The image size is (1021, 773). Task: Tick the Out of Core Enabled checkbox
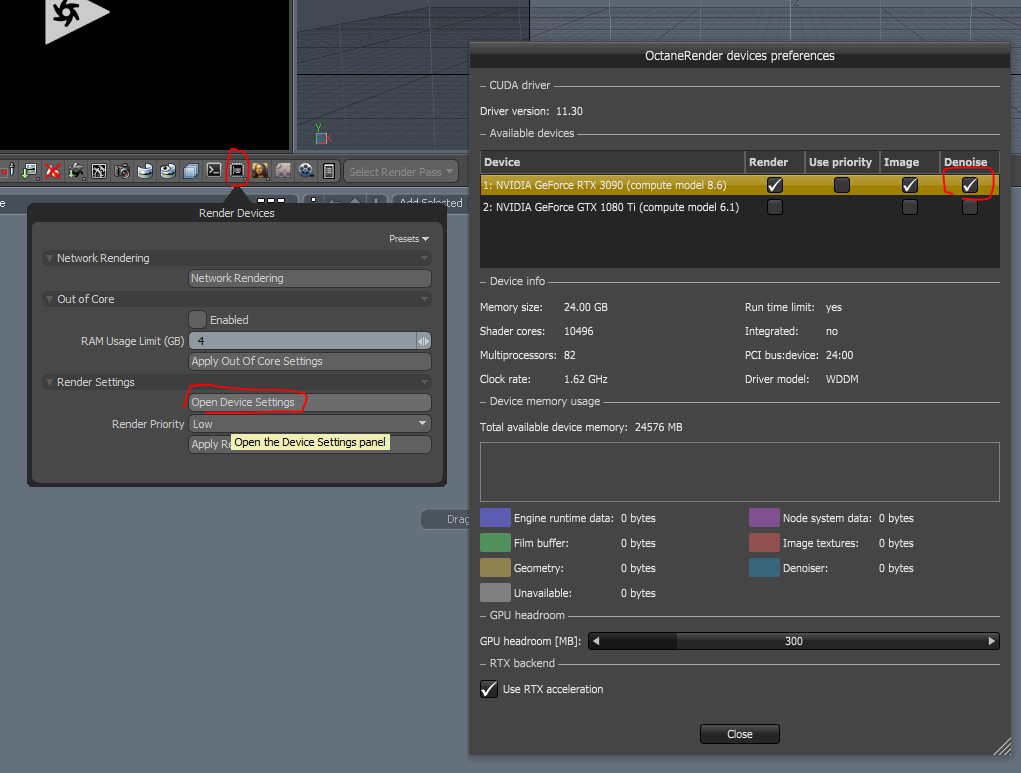[197, 320]
